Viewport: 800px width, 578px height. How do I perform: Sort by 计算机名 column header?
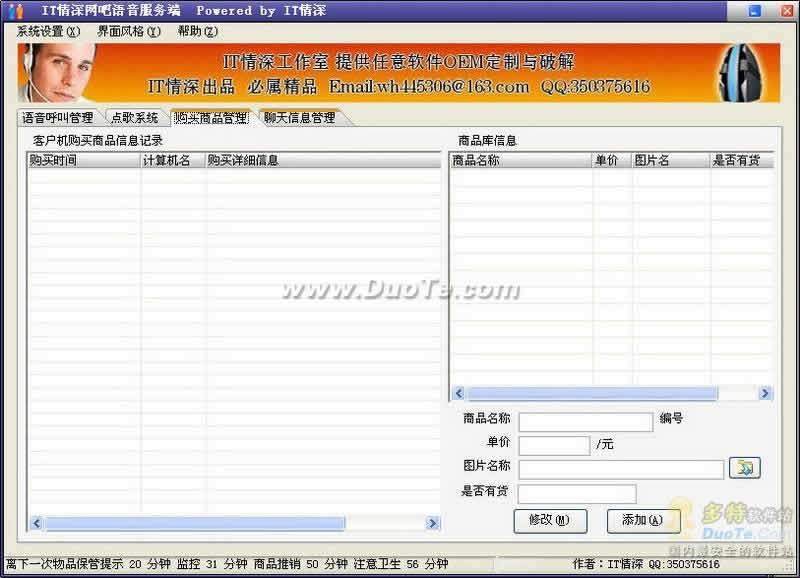(173, 160)
